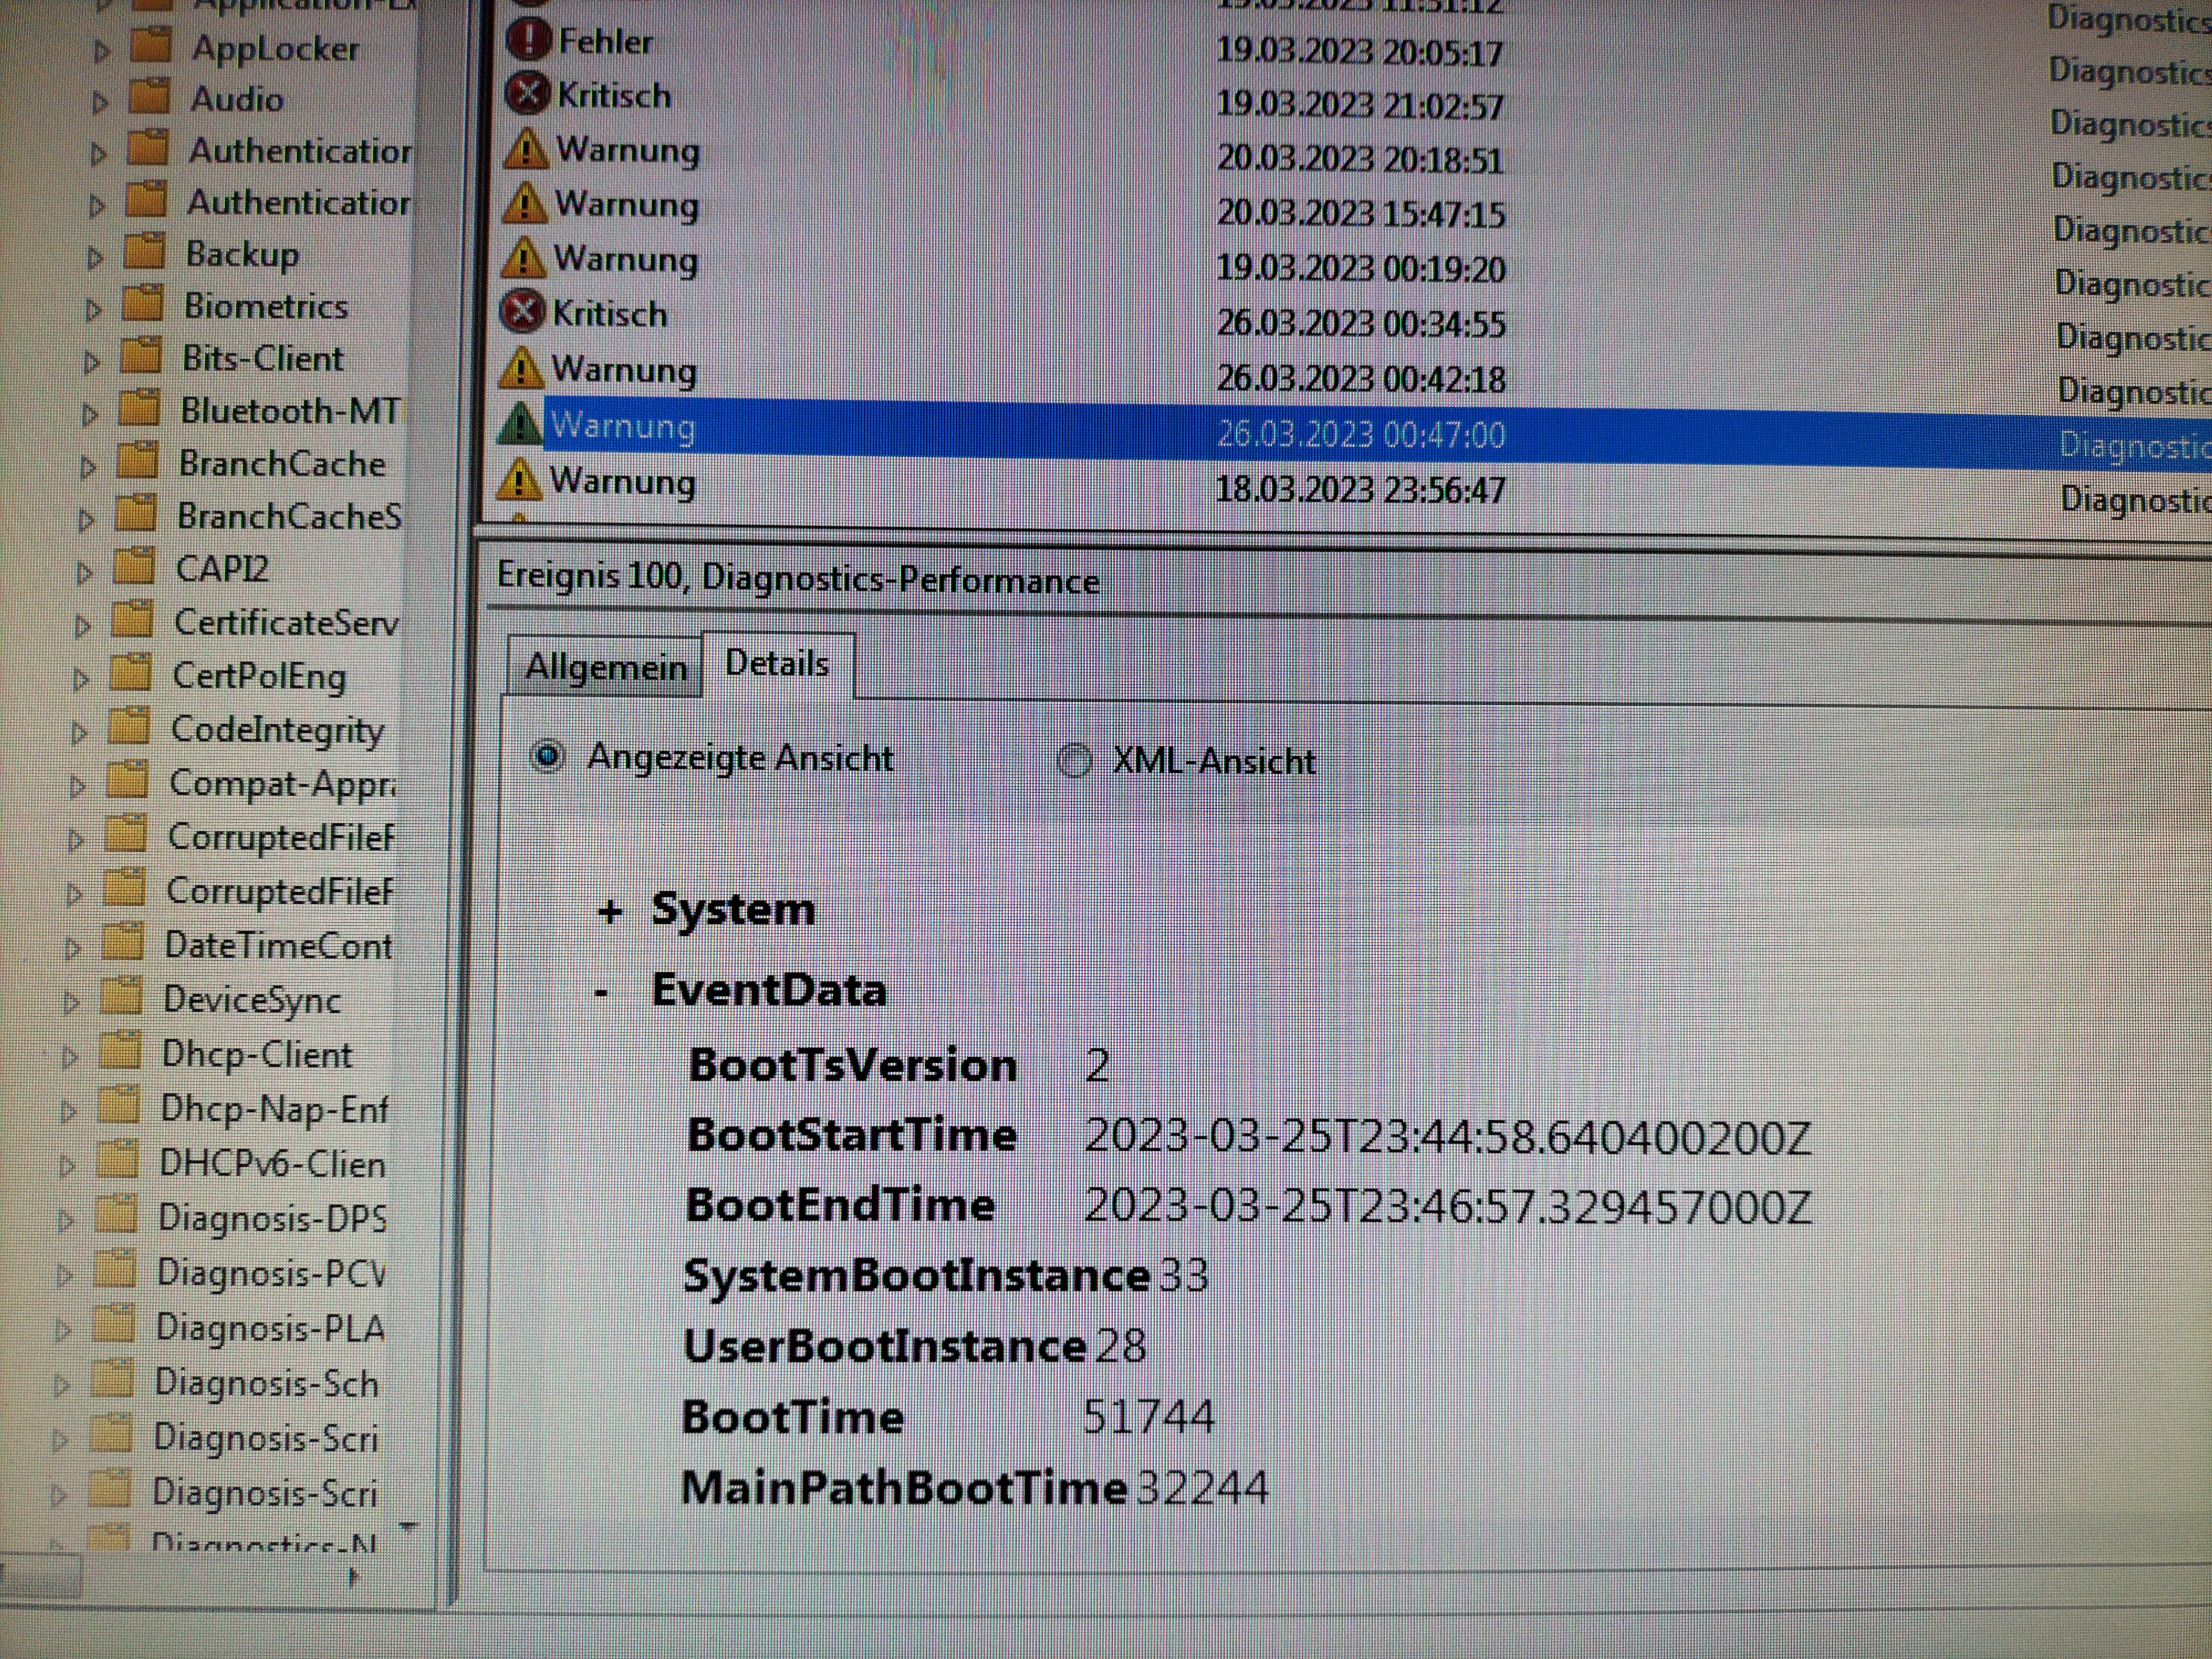Click the AppLocker folder icon
The width and height of the screenshot is (2212, 1659).
pos(151,46)
